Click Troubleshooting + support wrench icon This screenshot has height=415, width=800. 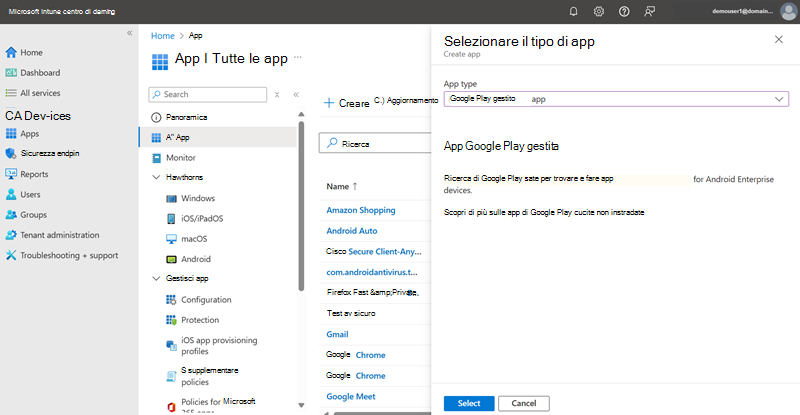point(11,255)
